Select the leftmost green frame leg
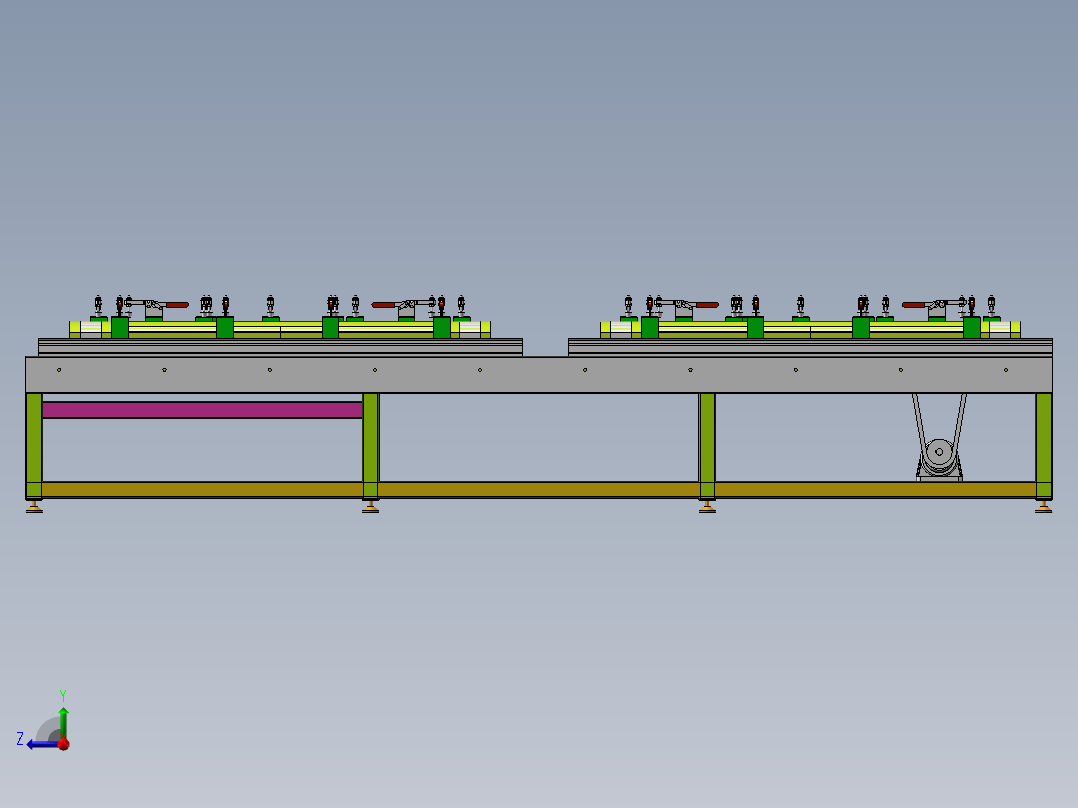 point(34,446)
